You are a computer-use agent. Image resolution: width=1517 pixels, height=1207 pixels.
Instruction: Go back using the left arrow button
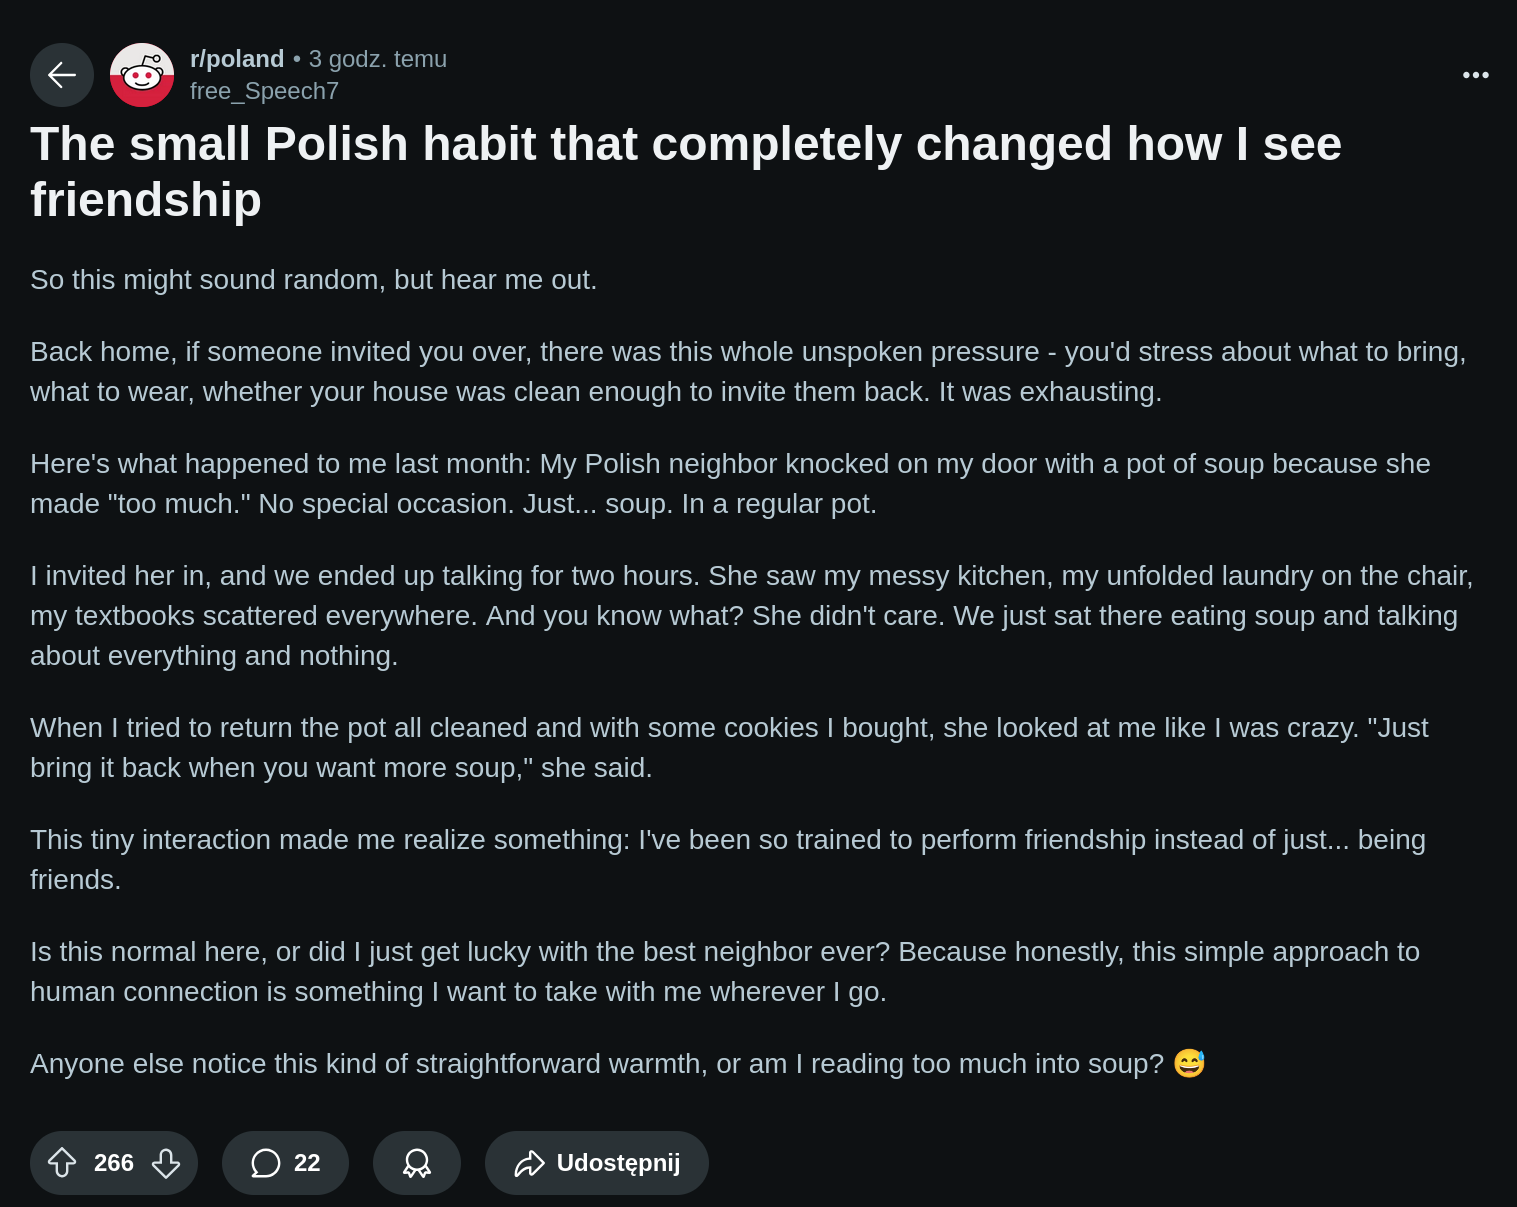pyautogui.click(x=62, y=75)
